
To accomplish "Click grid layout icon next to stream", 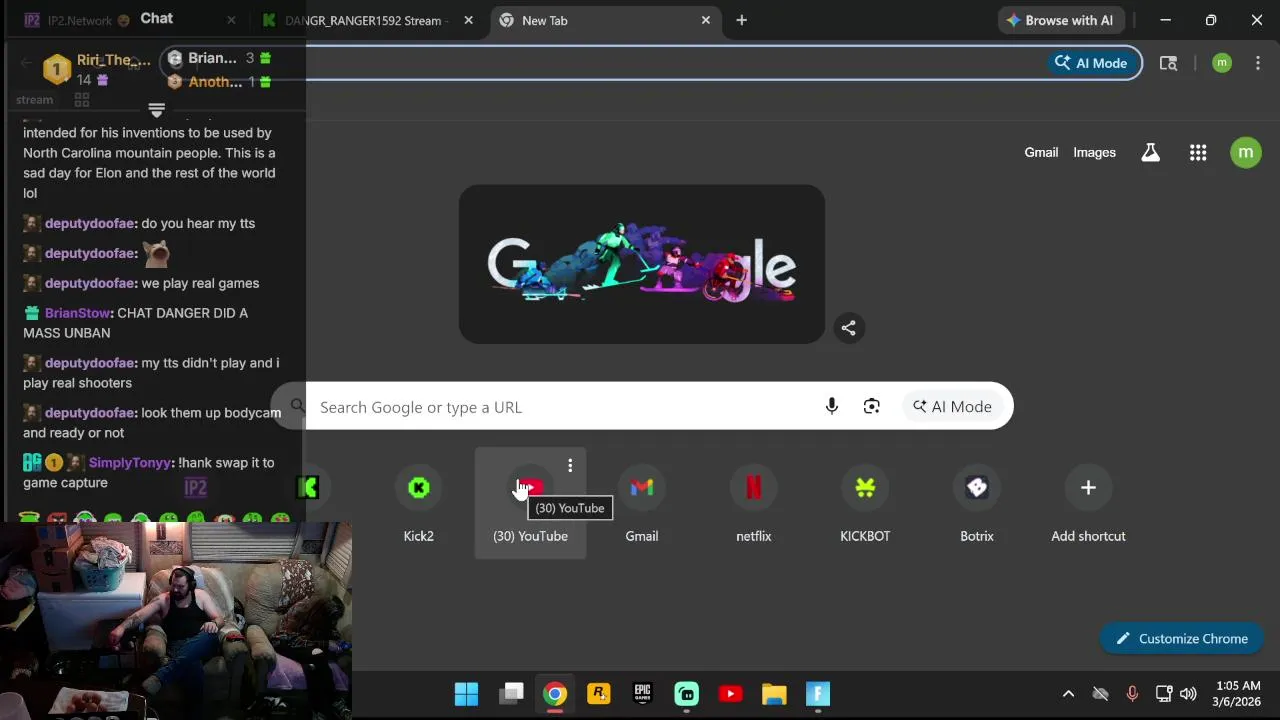I will pos(82,100).
